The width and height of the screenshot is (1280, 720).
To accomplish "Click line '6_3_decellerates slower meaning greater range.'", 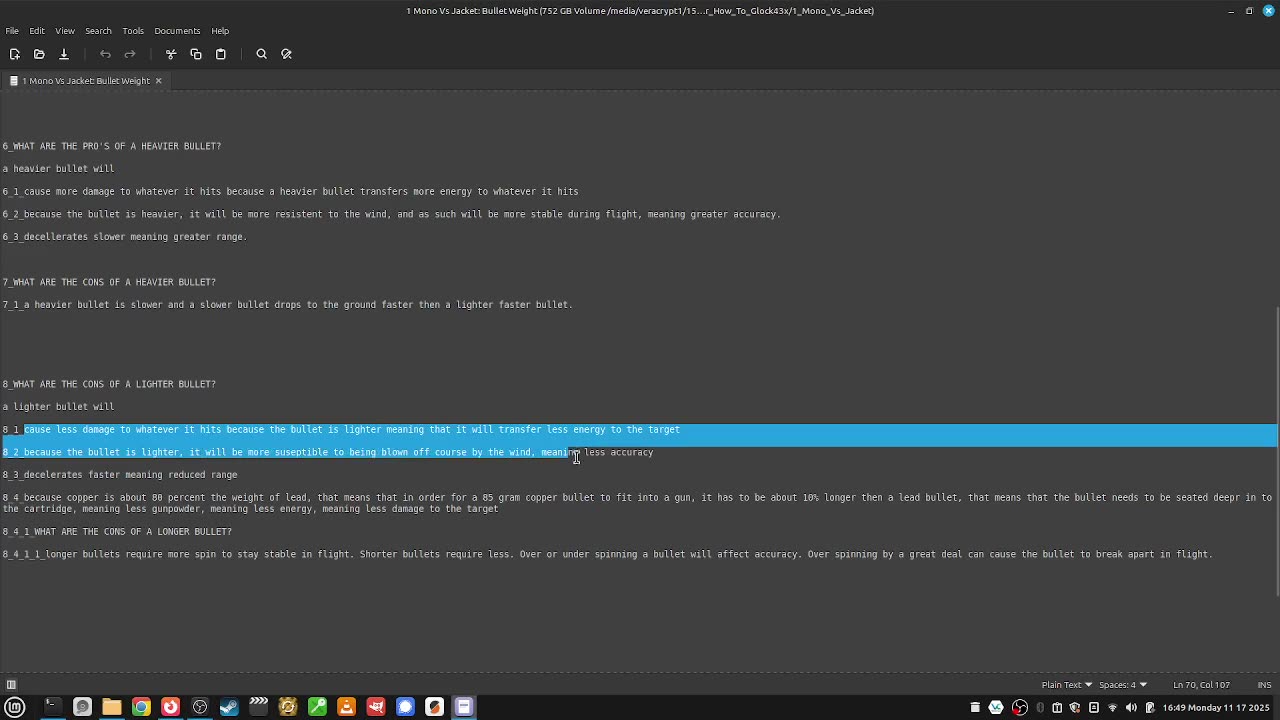I will [x=125, y=237].
